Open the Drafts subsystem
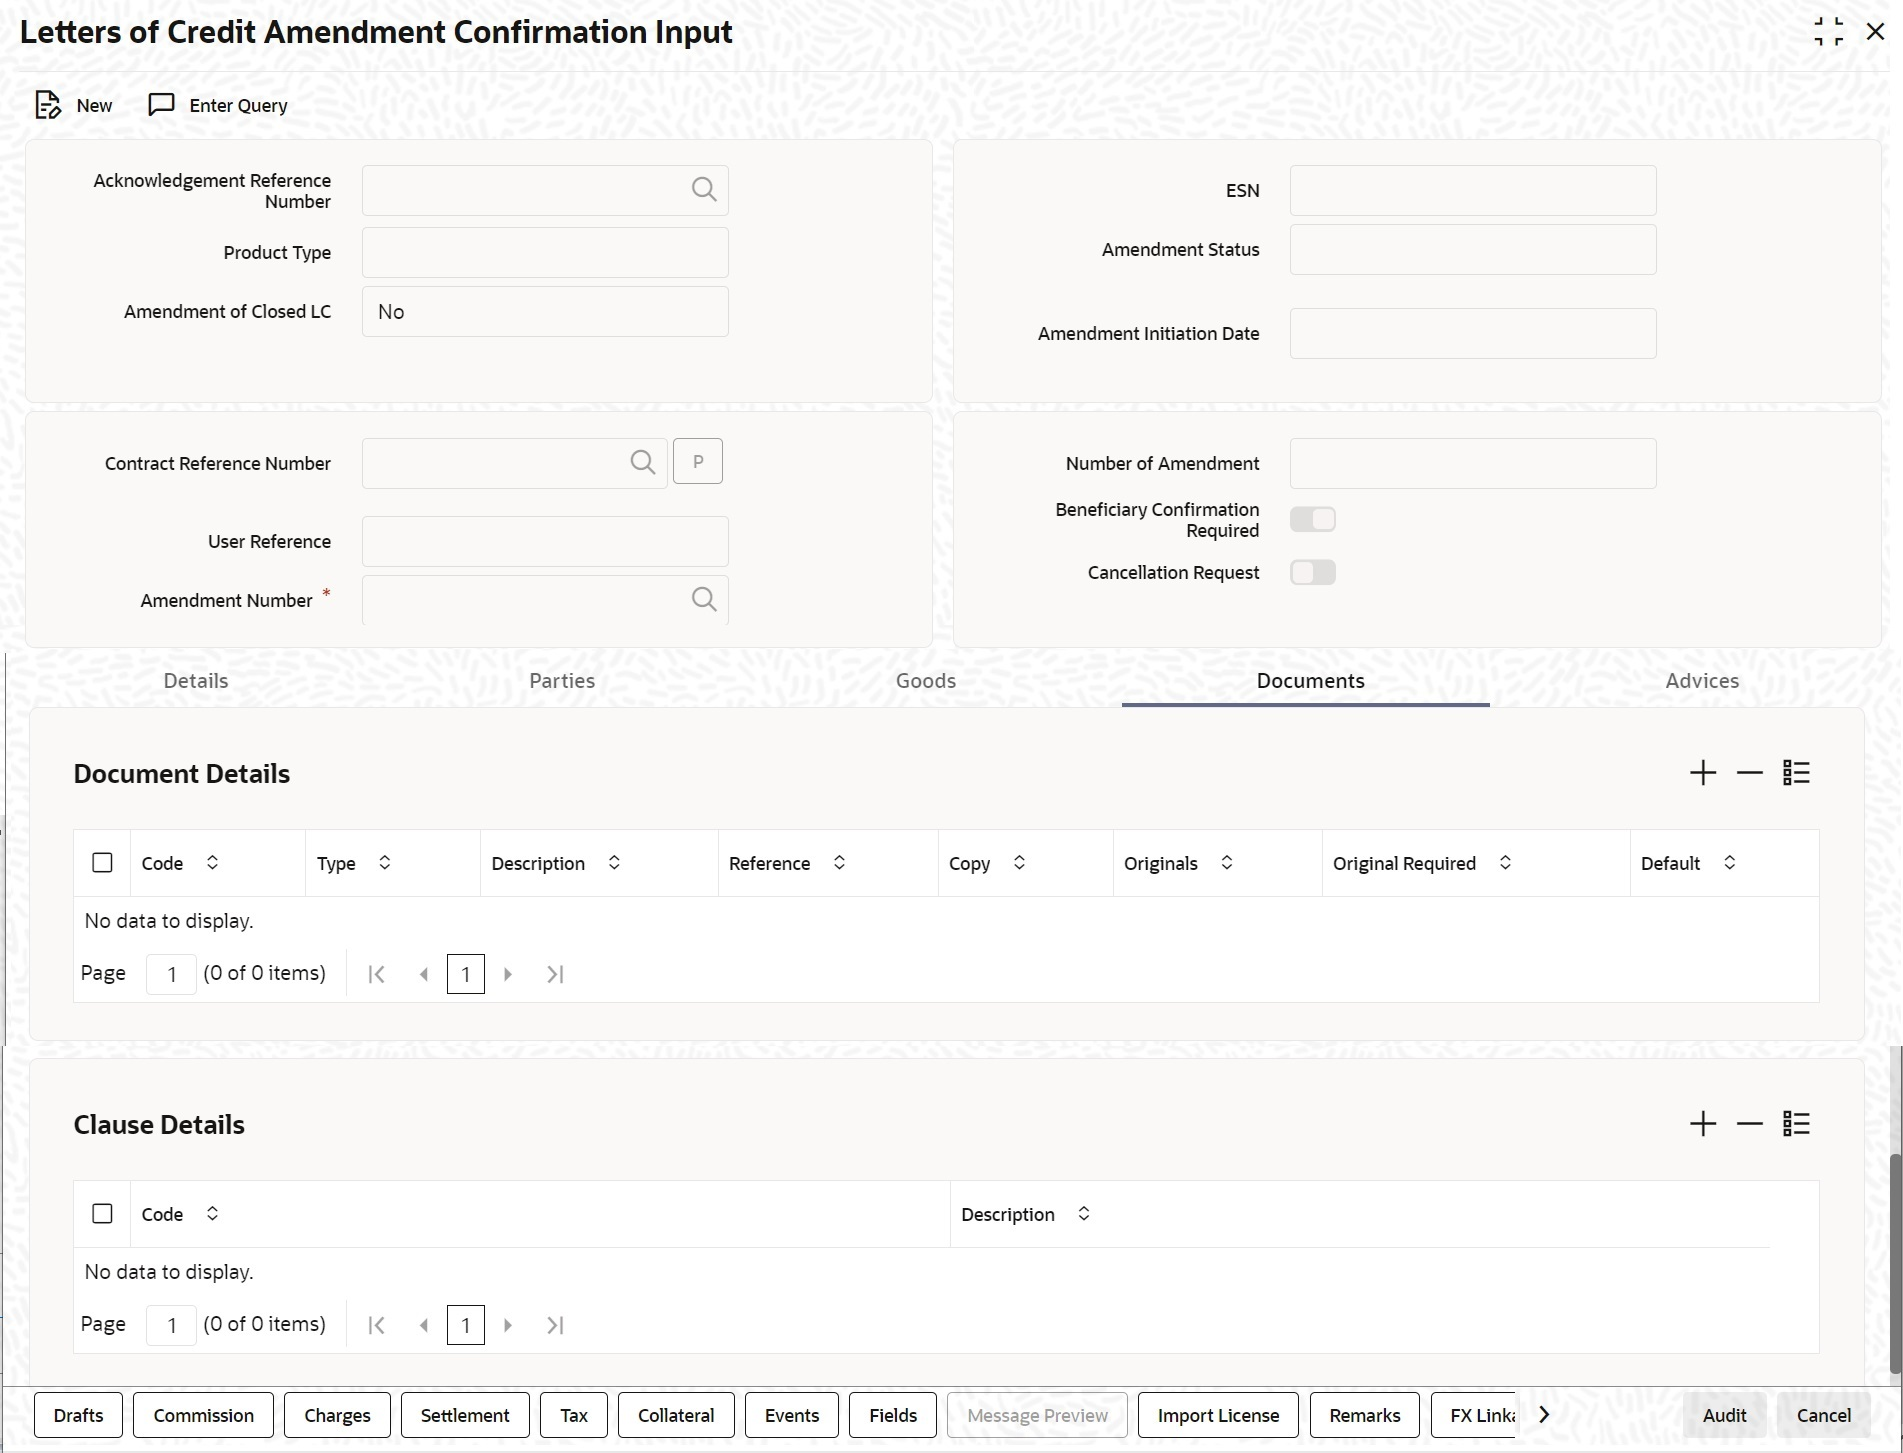This screenshot has height=1453, width=1903. pos(79,1415)
